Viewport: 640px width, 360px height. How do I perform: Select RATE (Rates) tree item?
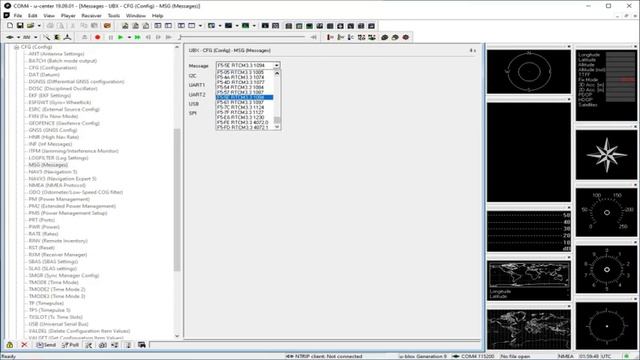43,234
